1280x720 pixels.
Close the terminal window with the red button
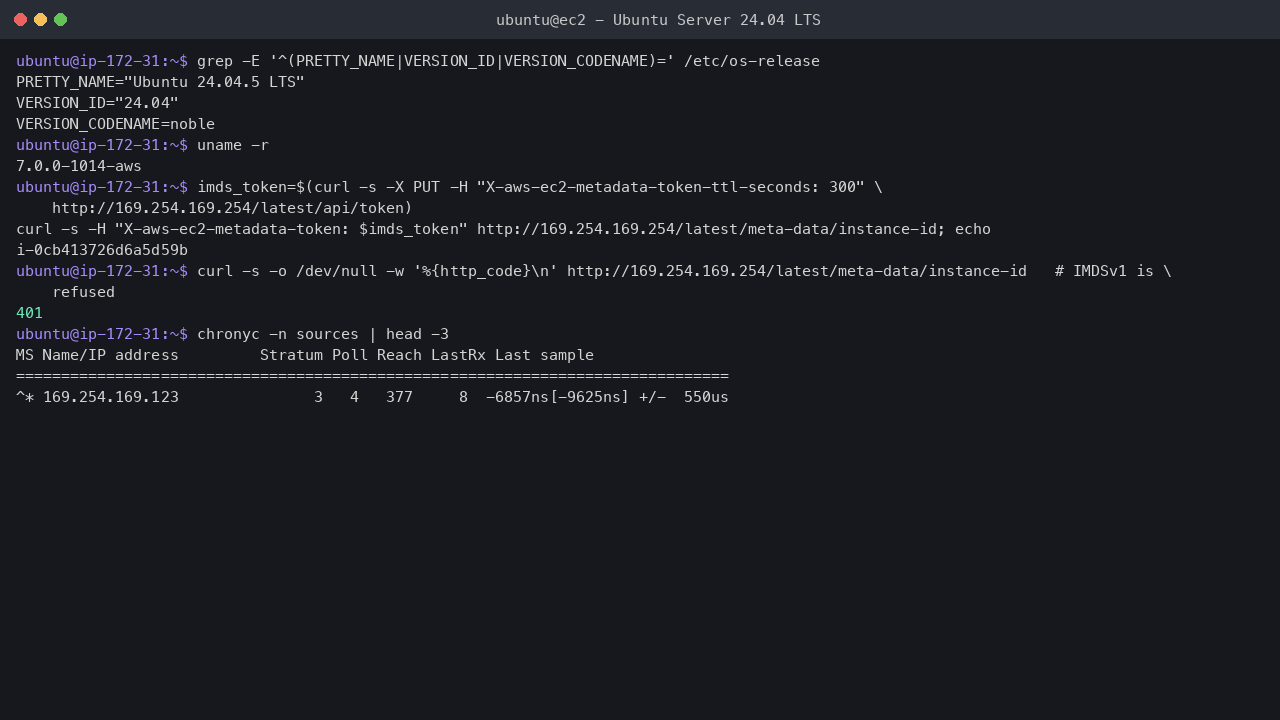point(20,20)
